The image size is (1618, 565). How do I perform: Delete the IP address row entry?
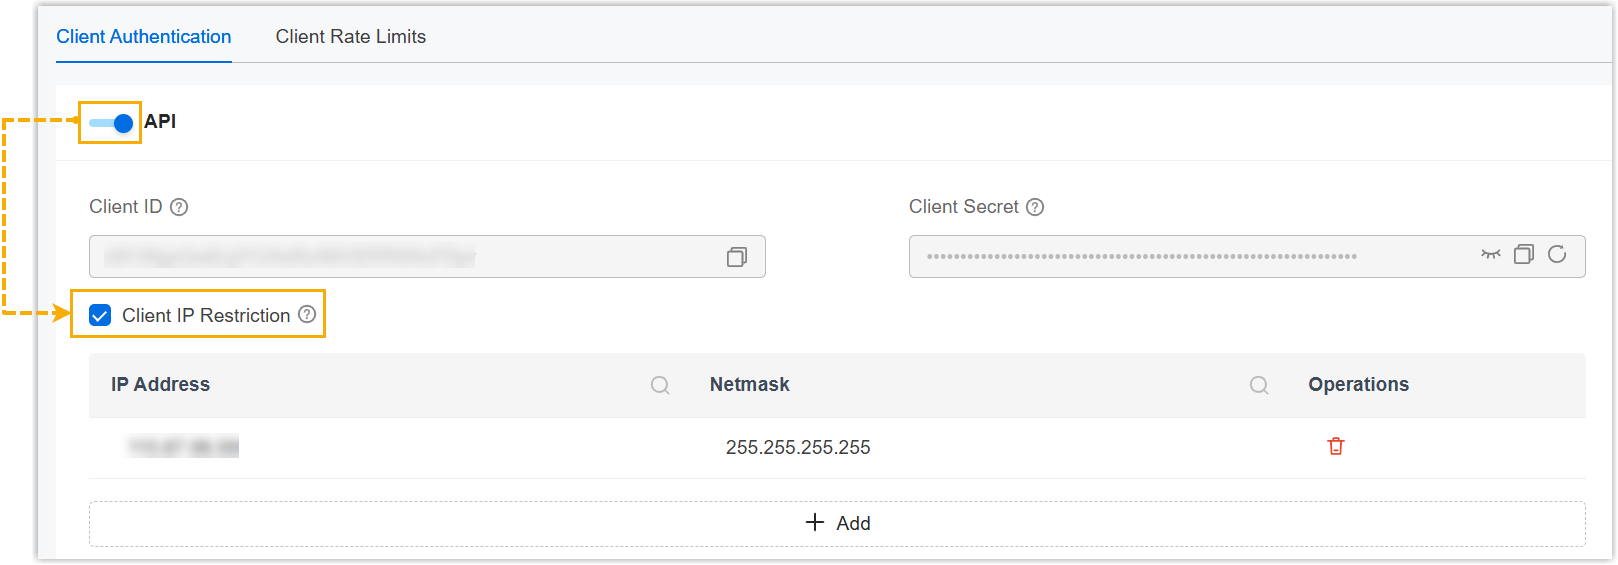coord(1336,447)
